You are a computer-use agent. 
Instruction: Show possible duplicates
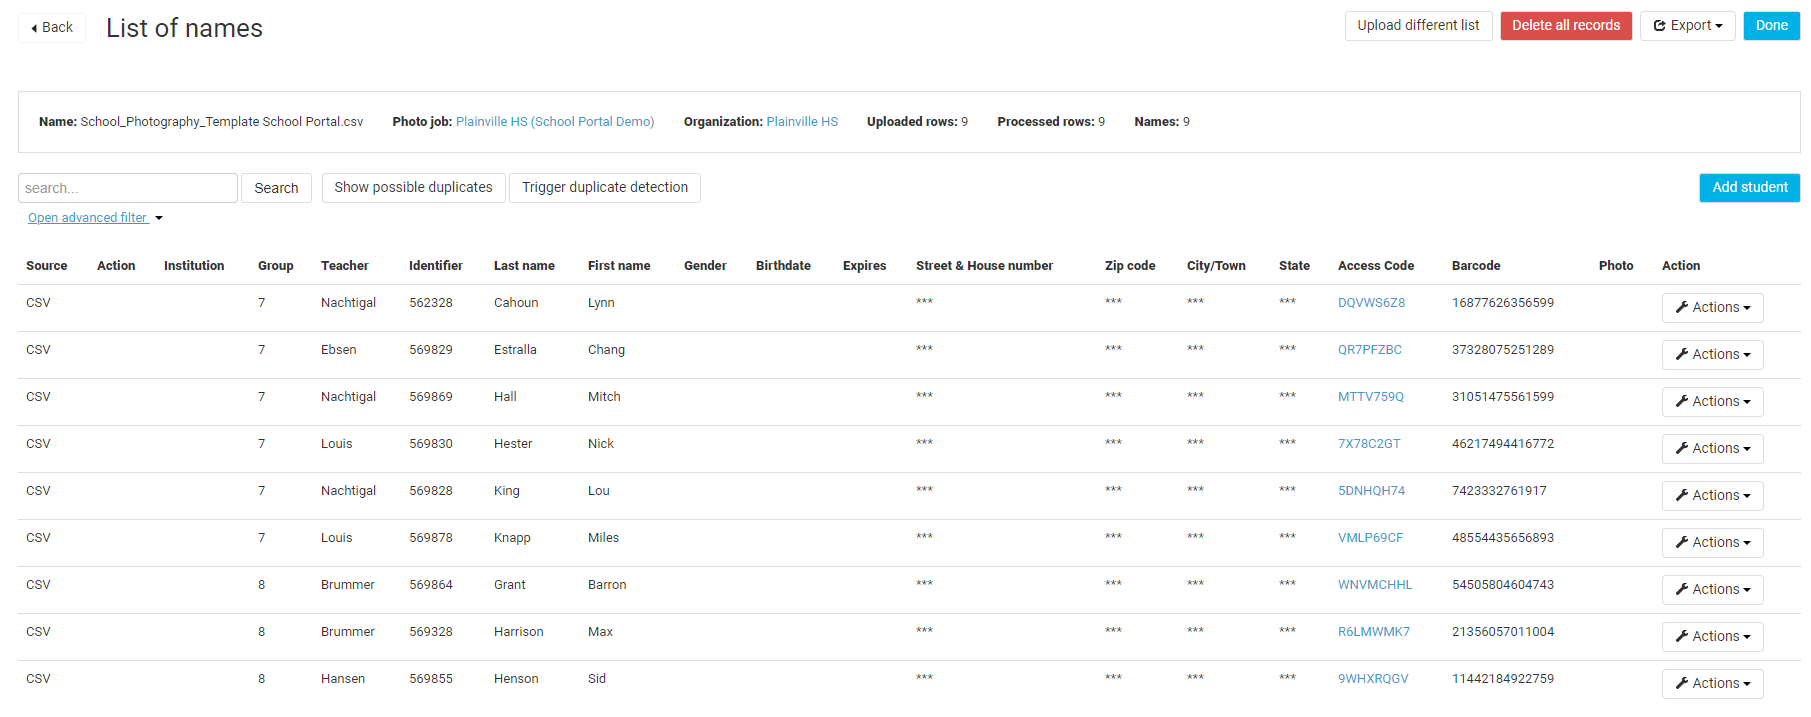pos(413,188)
